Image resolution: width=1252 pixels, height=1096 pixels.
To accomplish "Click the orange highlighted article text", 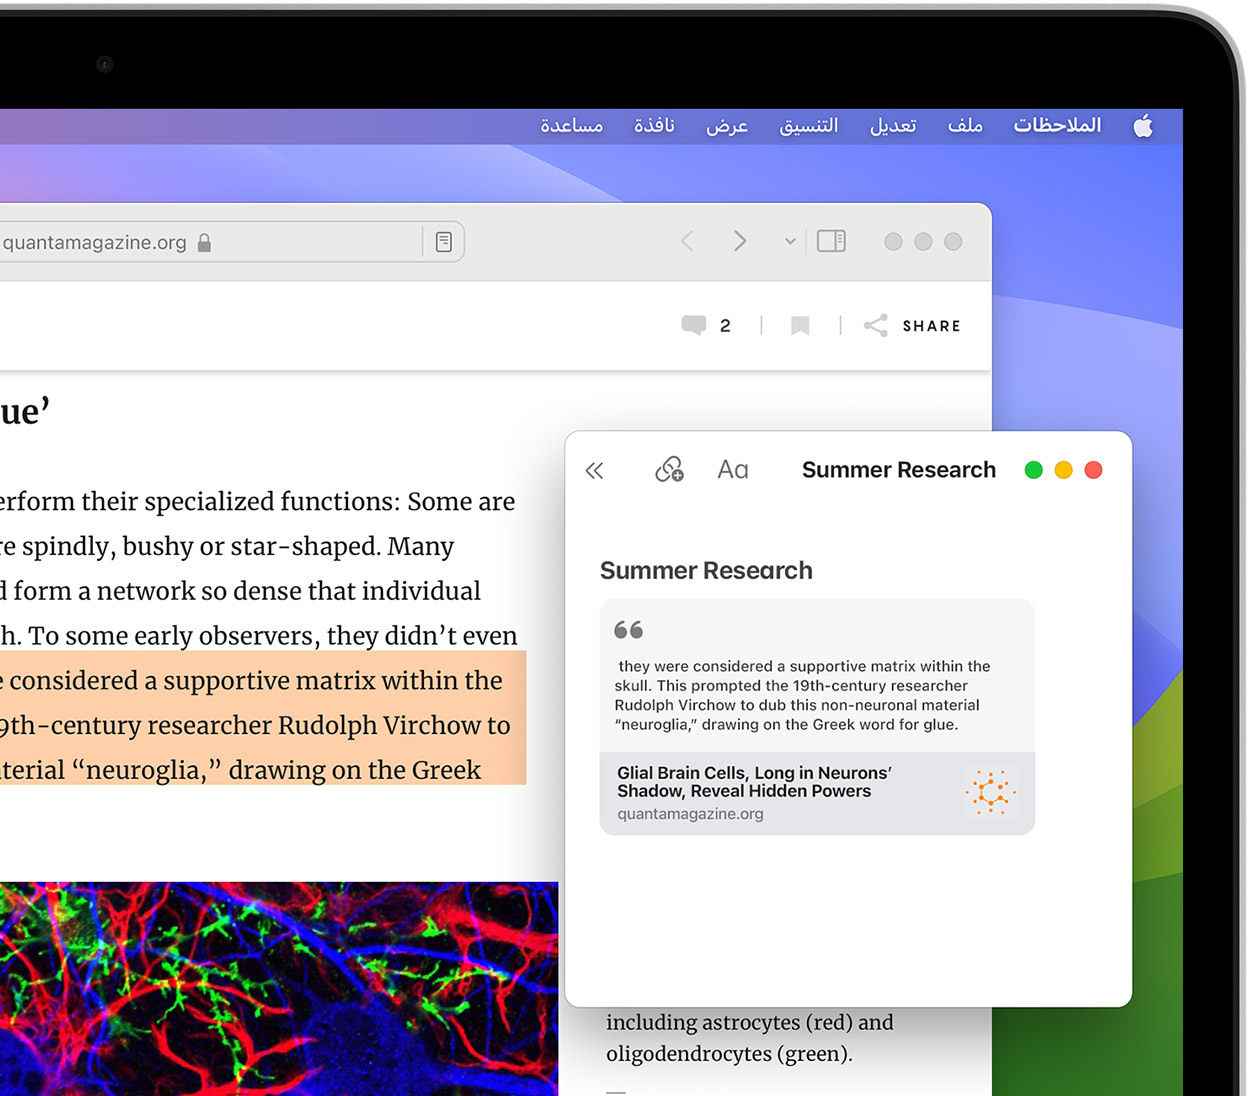I will 260,725.
